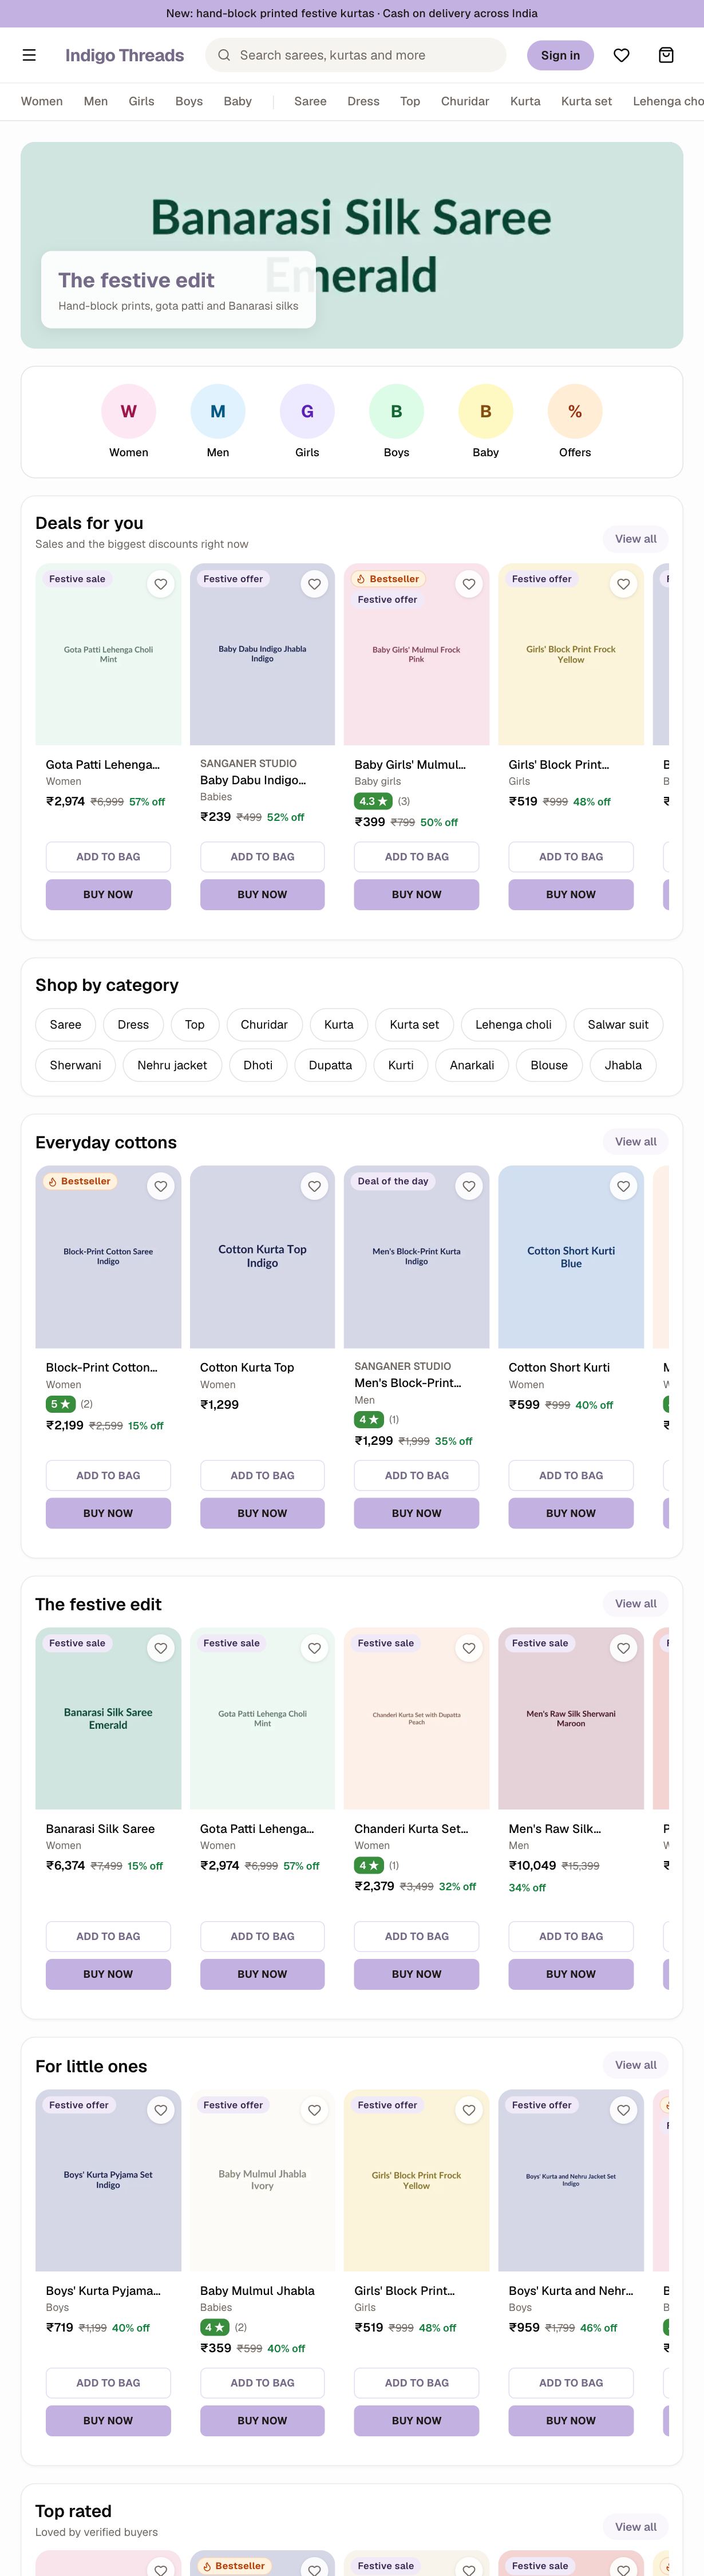Heart the Boys' Kurta Pyjama Set
Image resolution: width=704 pixels, height=2576 pixels.
pyautogui.click(x=160, y=2110)
